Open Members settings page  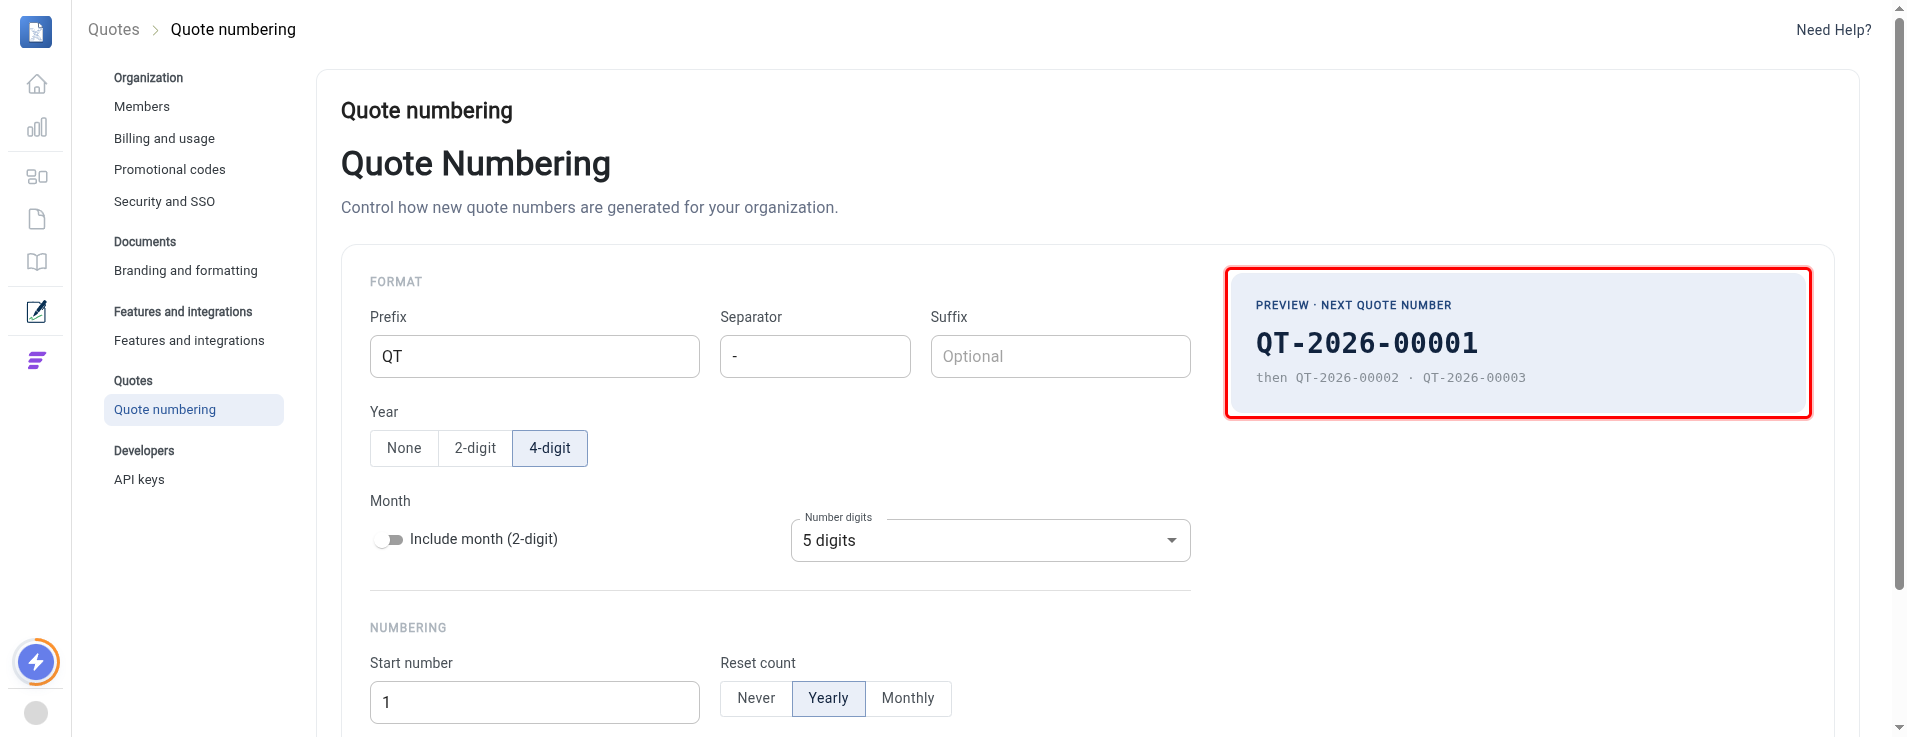tap(142, 107)
